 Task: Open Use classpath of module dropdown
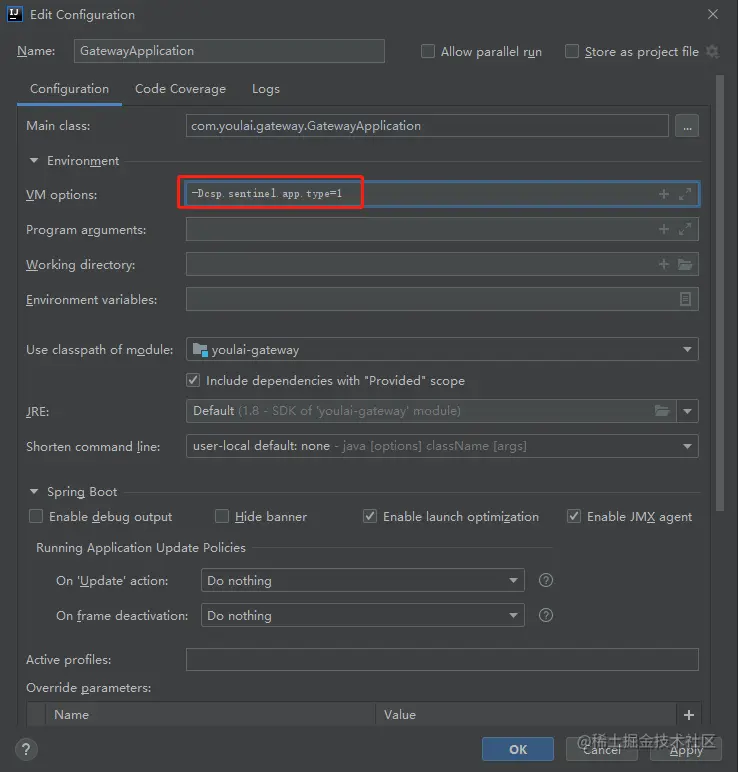pos(442,349)
